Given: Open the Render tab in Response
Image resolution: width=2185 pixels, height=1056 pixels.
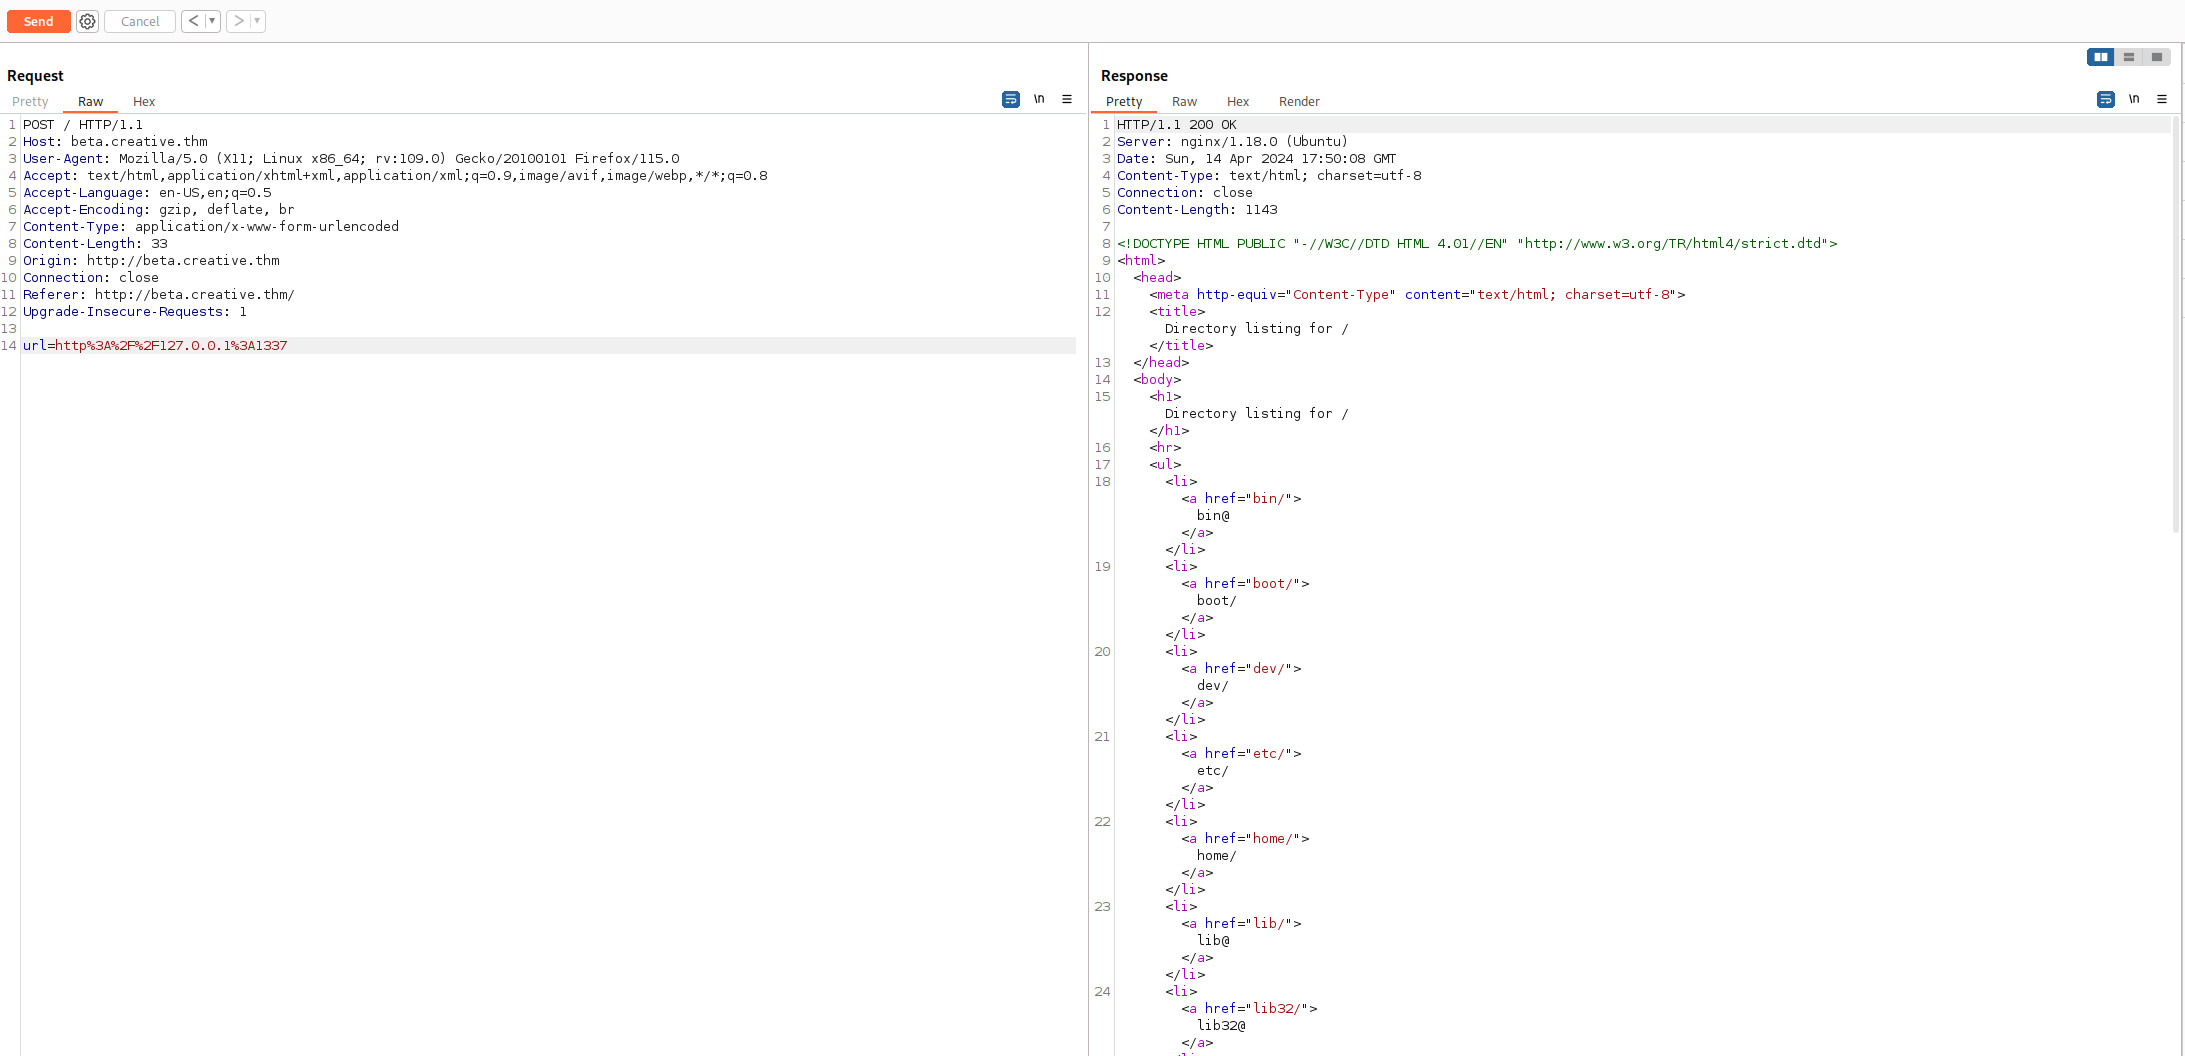Looking at the screenshot, I should (x=1299, y=101).
